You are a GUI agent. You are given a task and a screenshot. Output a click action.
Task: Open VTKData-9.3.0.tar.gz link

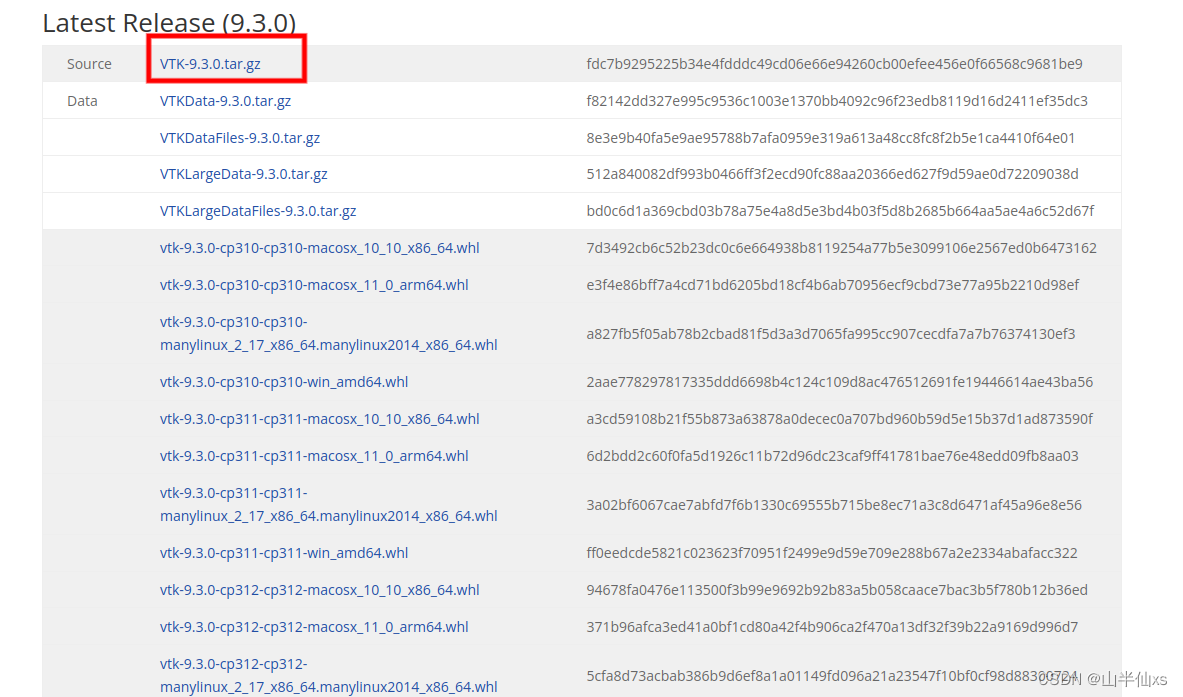tap(225, 101)
